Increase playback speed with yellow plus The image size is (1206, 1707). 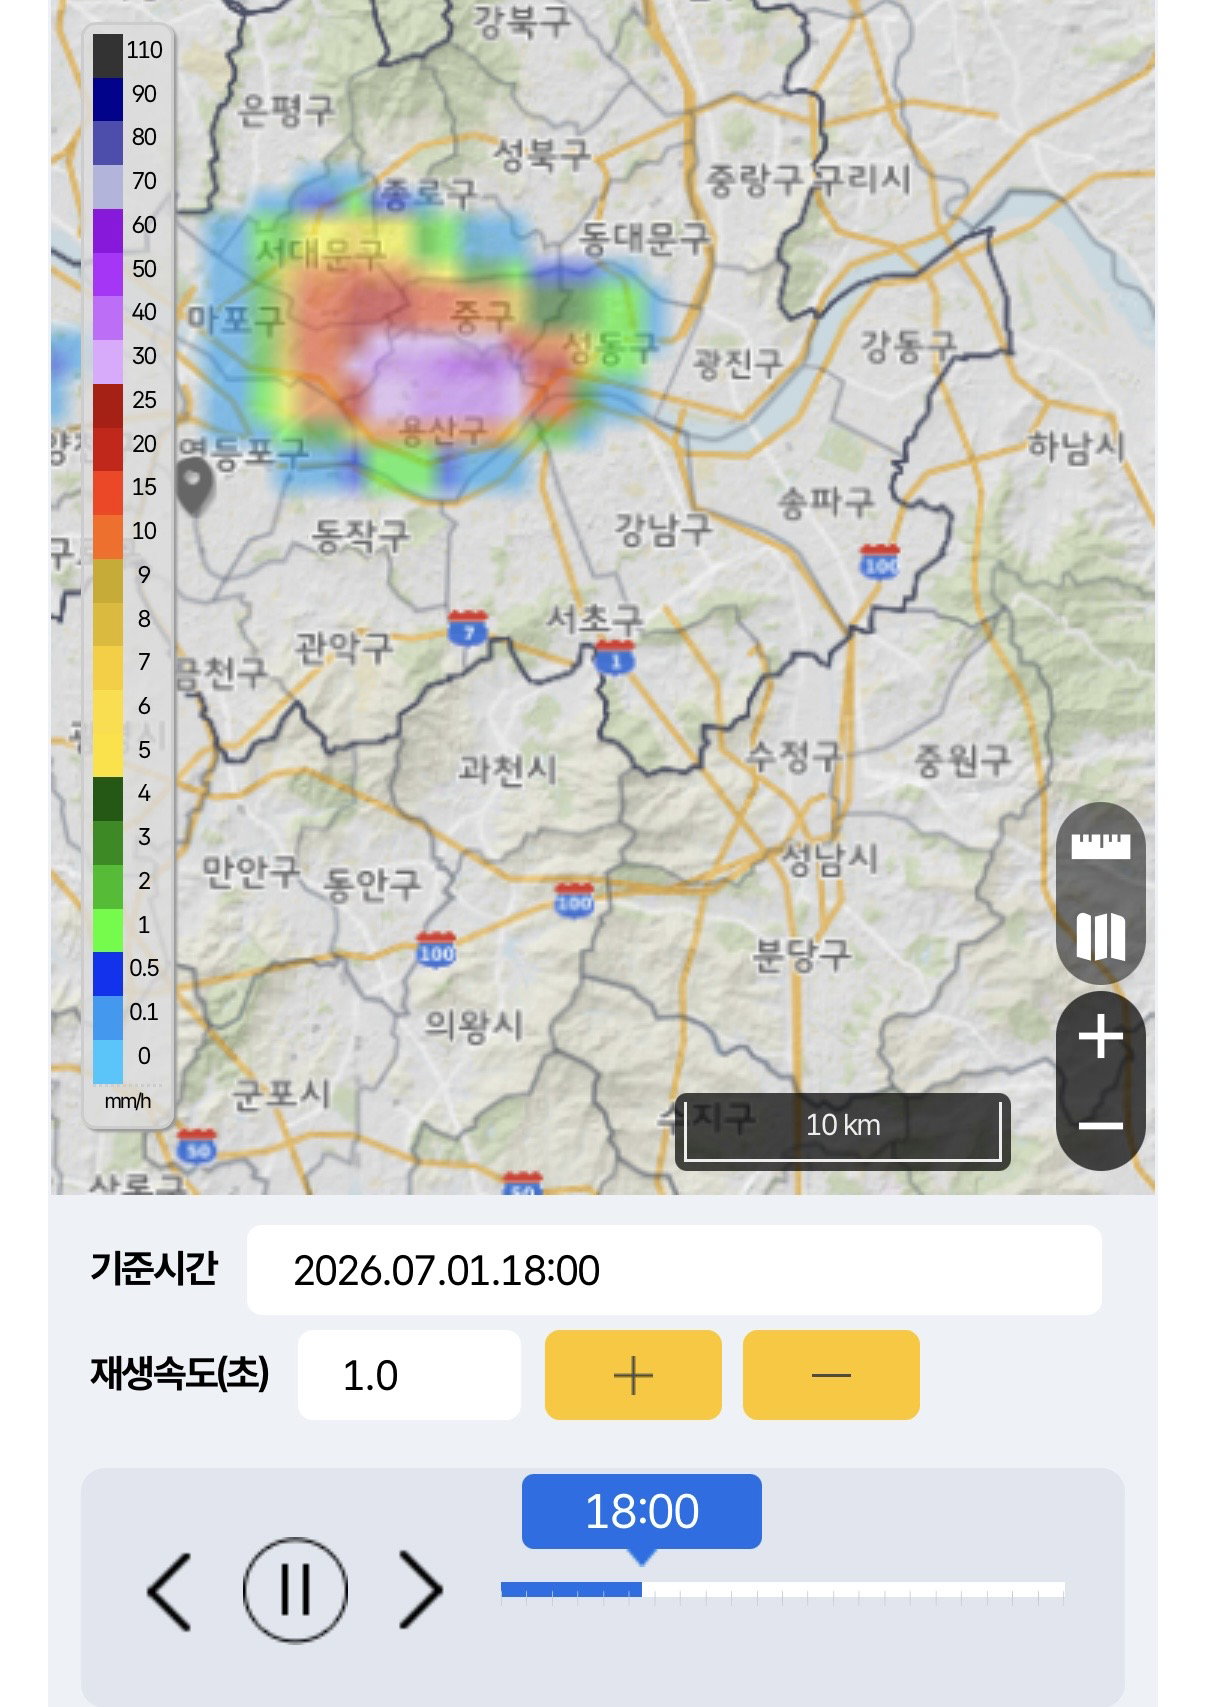pos(633,1375)
